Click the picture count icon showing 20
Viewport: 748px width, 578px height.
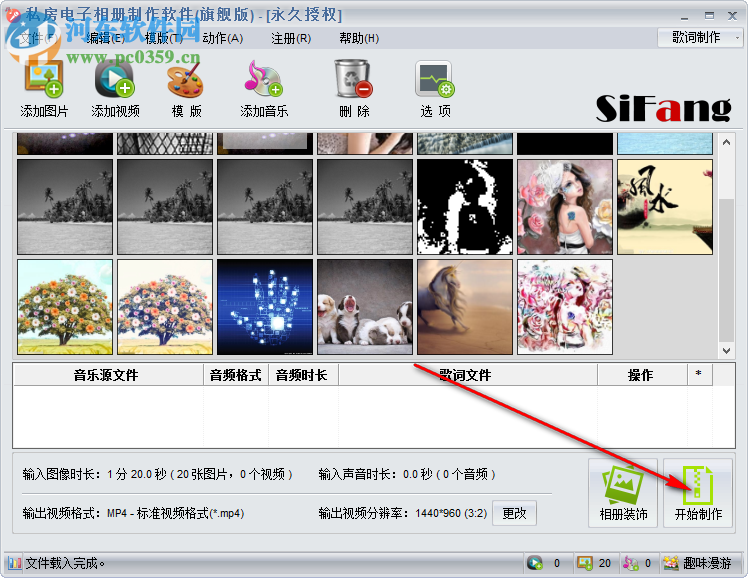tap(585, 563)
